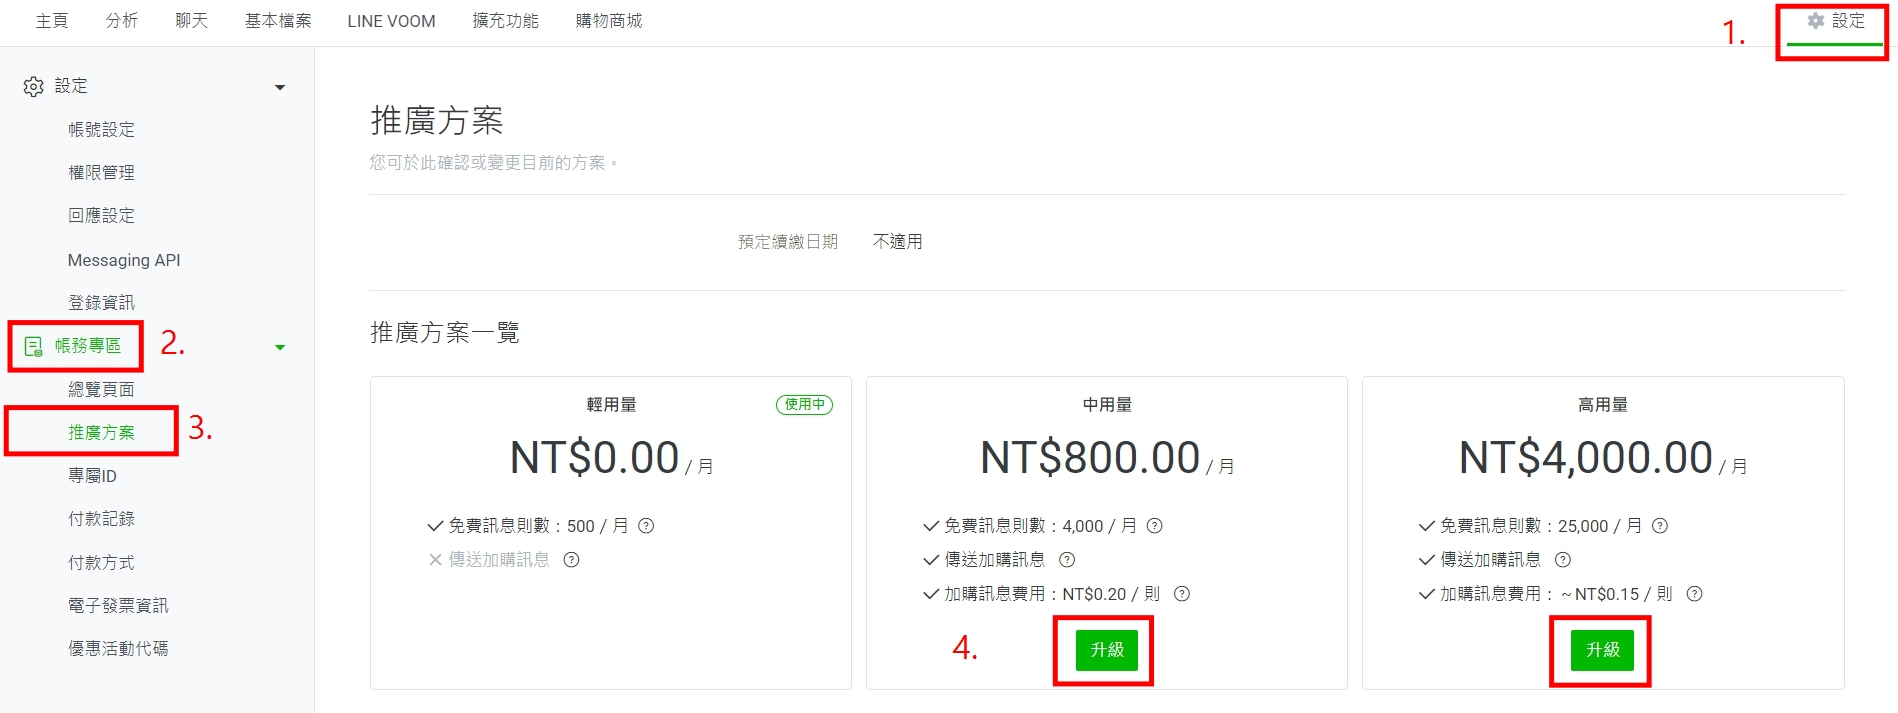This screenshot has width=1898, height=713.
Task: Click help icon beside 加購訊息費用 ~NT$0.15 / 則
Action: (x=1694, y=594)
